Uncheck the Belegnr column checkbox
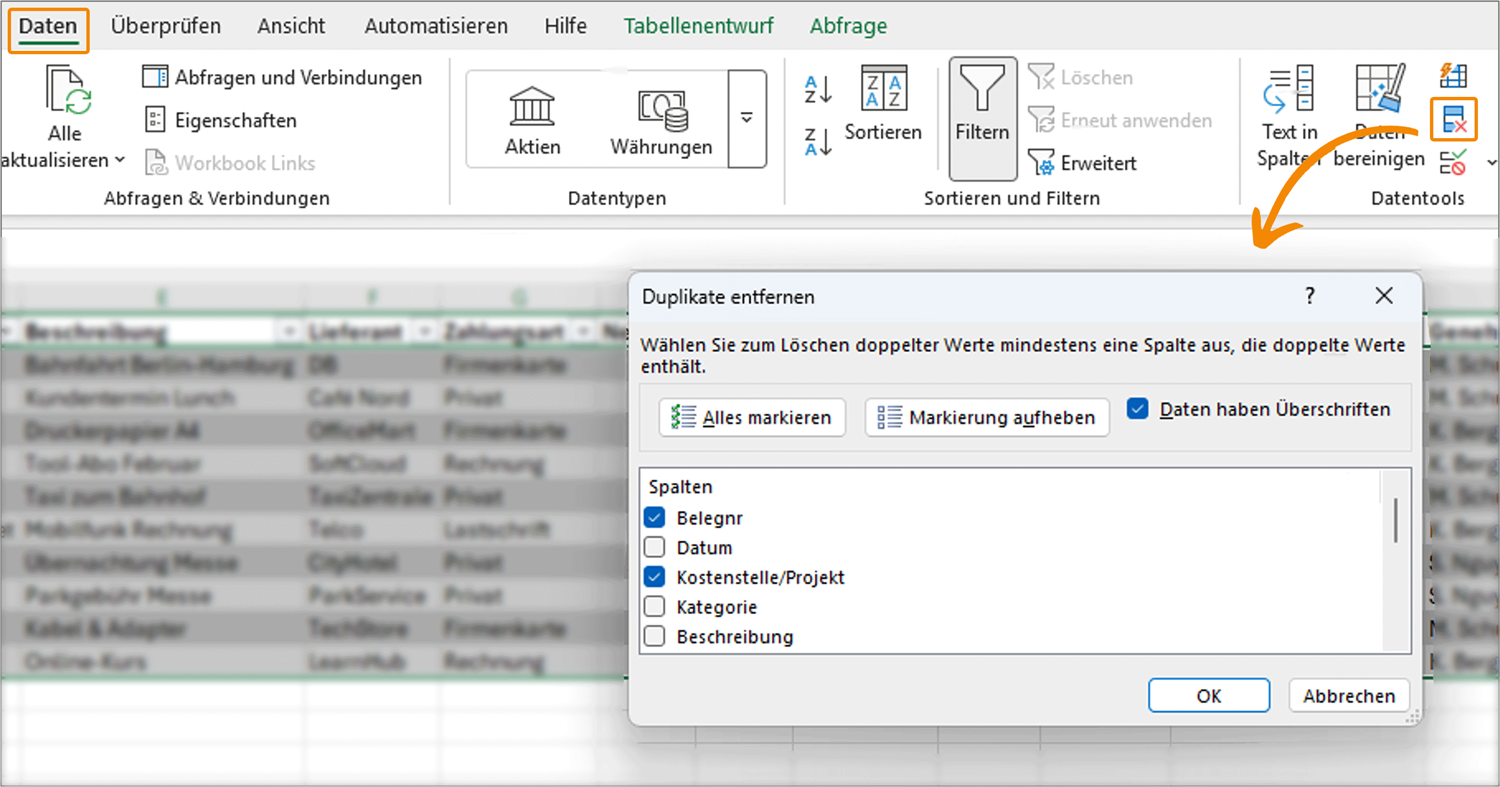Viewport: 1500px width, 787px height. coord(655,518)
